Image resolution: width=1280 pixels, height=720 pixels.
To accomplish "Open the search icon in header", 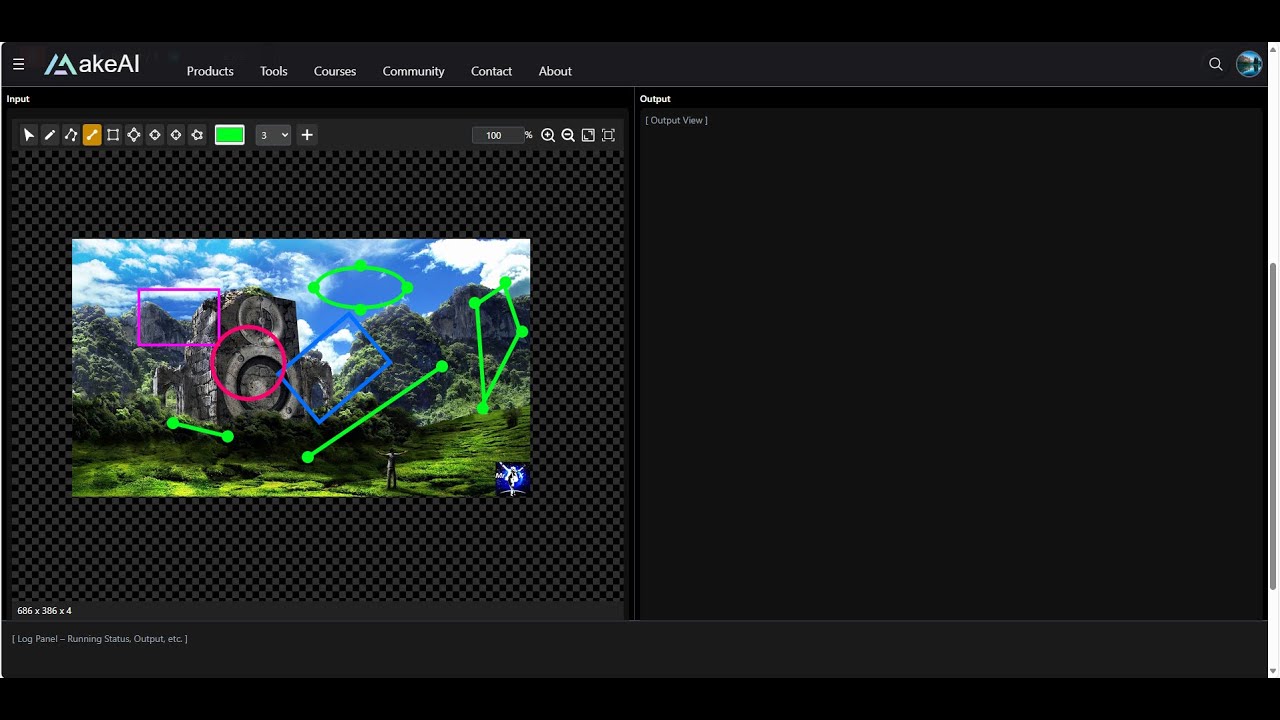I will 1216,64.
